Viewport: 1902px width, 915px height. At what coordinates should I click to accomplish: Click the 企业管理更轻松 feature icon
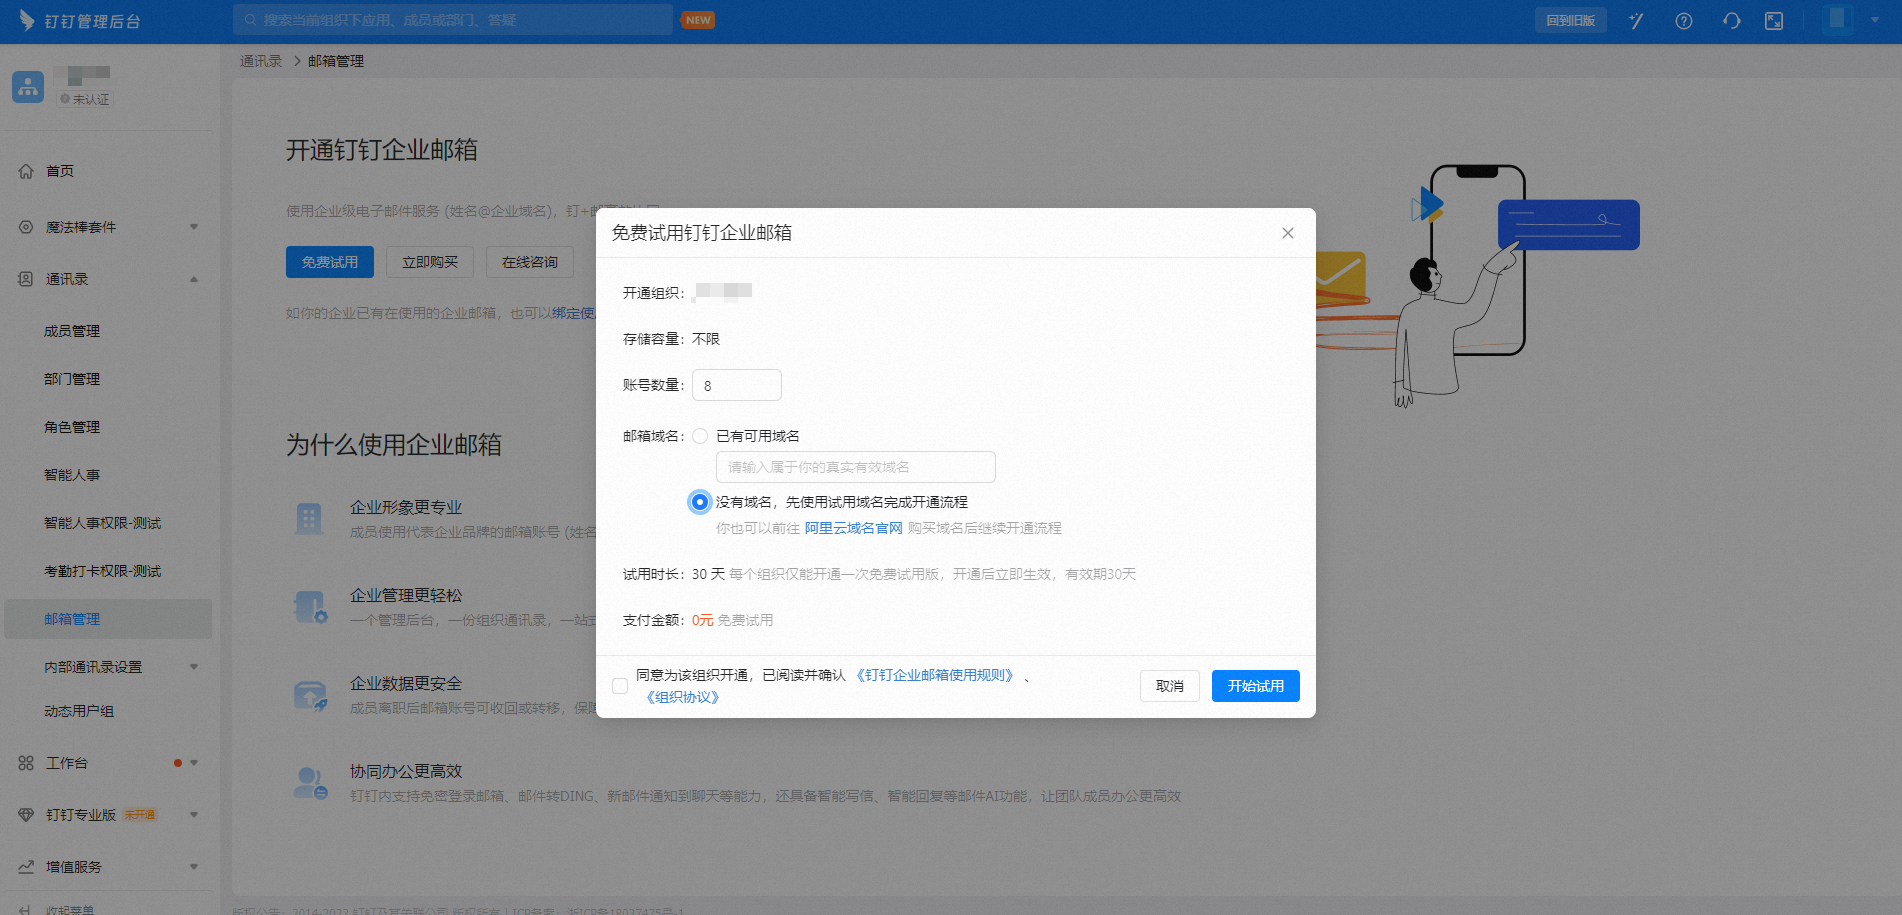coord(310,606)
